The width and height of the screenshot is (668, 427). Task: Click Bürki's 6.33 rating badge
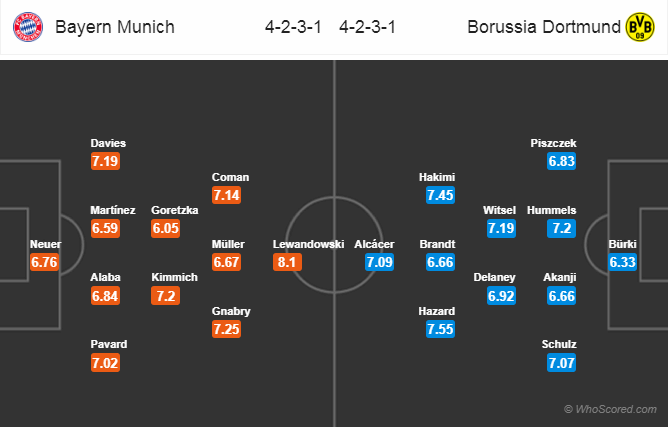(622, 262)
